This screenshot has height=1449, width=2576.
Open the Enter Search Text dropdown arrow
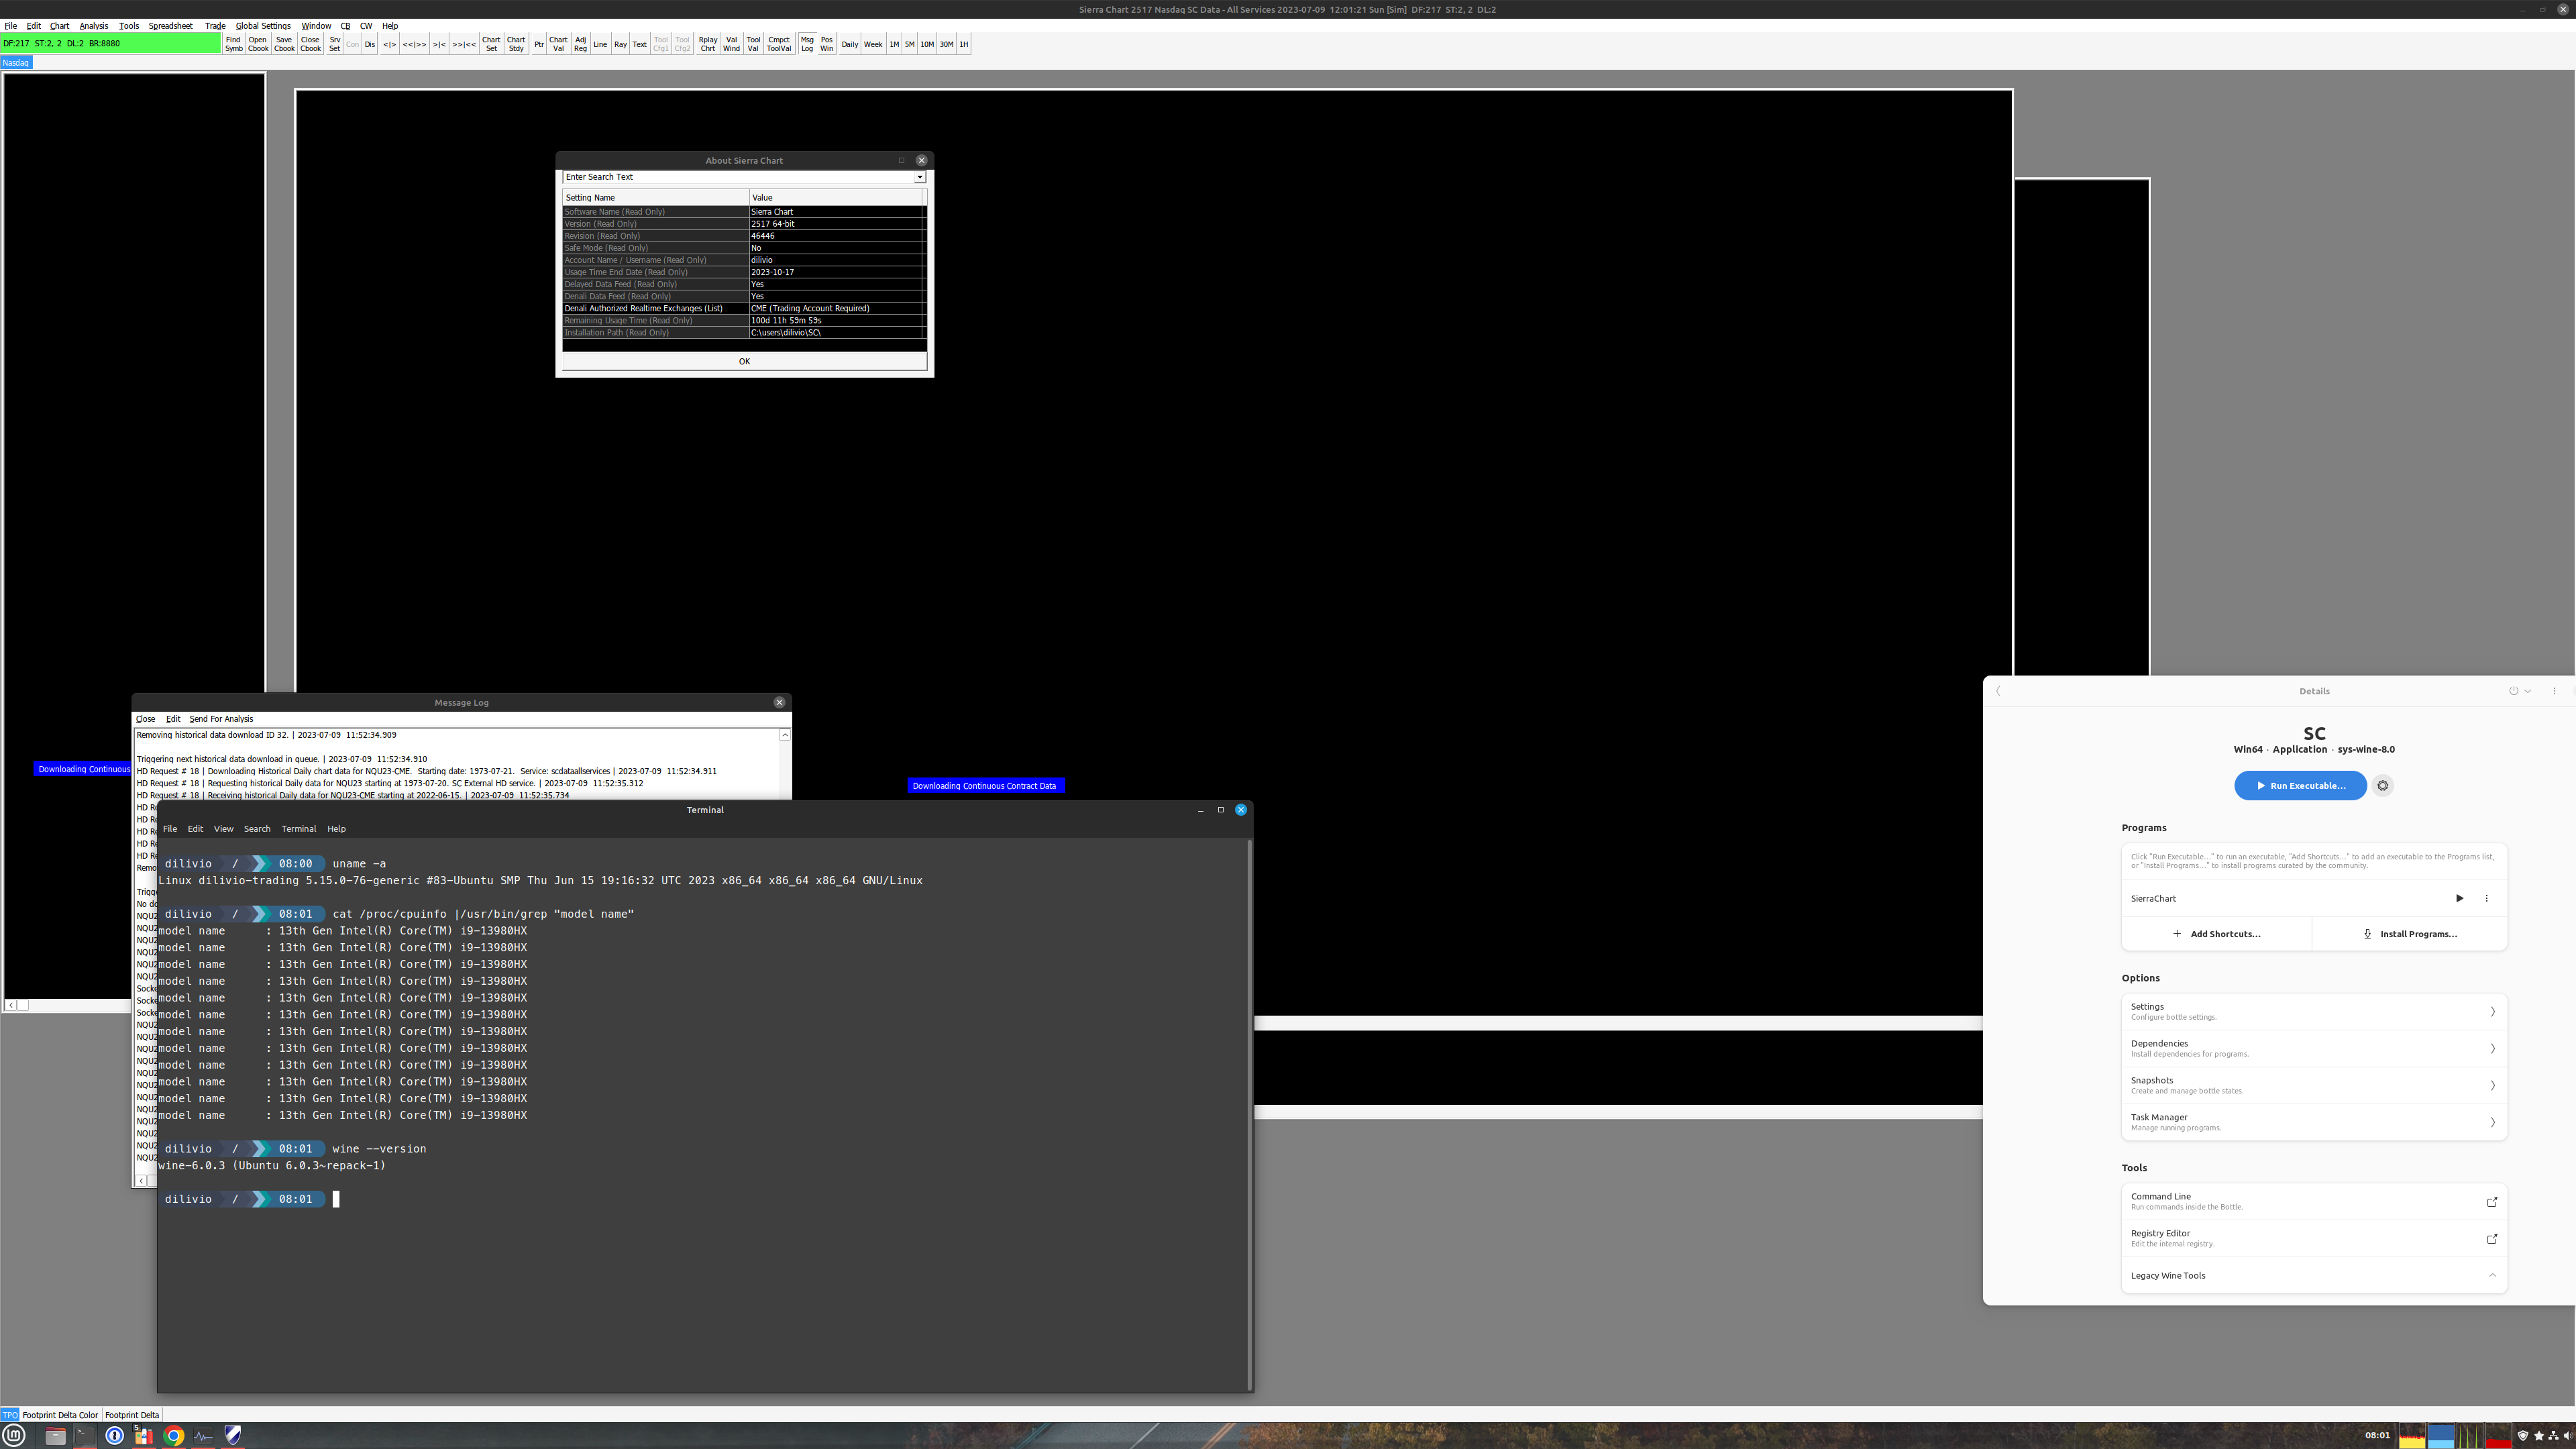coord(919,177)
